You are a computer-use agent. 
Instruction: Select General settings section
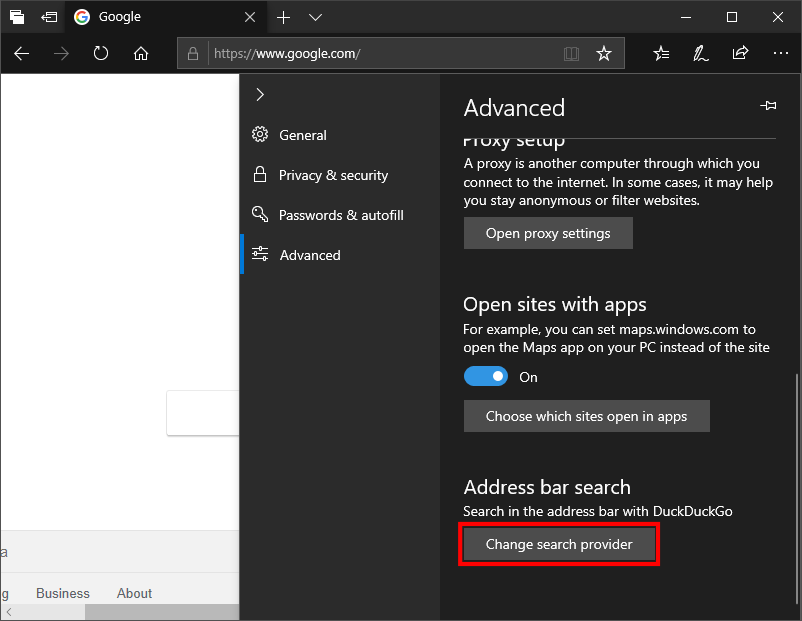(302, 135)
